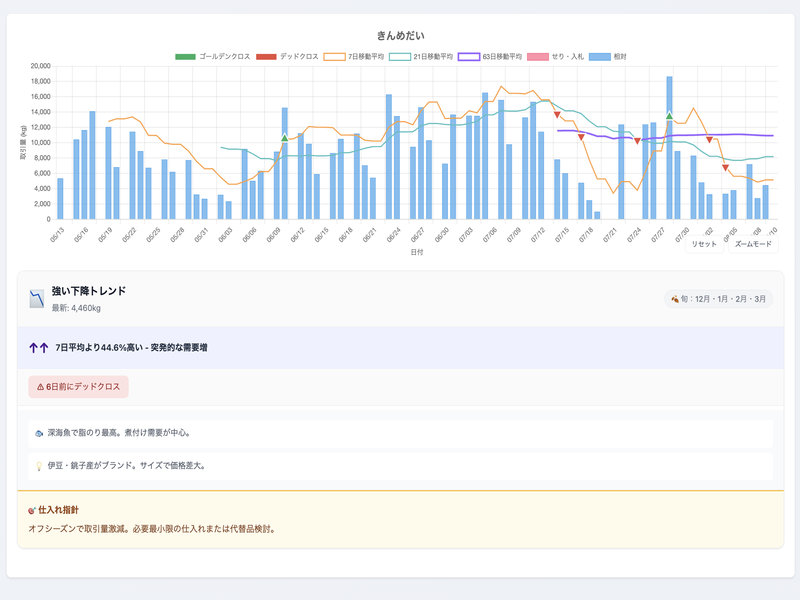Viewport: 800px width, 600px height.
Task: Click the リセット button
Action: click(x=704, y=244)
